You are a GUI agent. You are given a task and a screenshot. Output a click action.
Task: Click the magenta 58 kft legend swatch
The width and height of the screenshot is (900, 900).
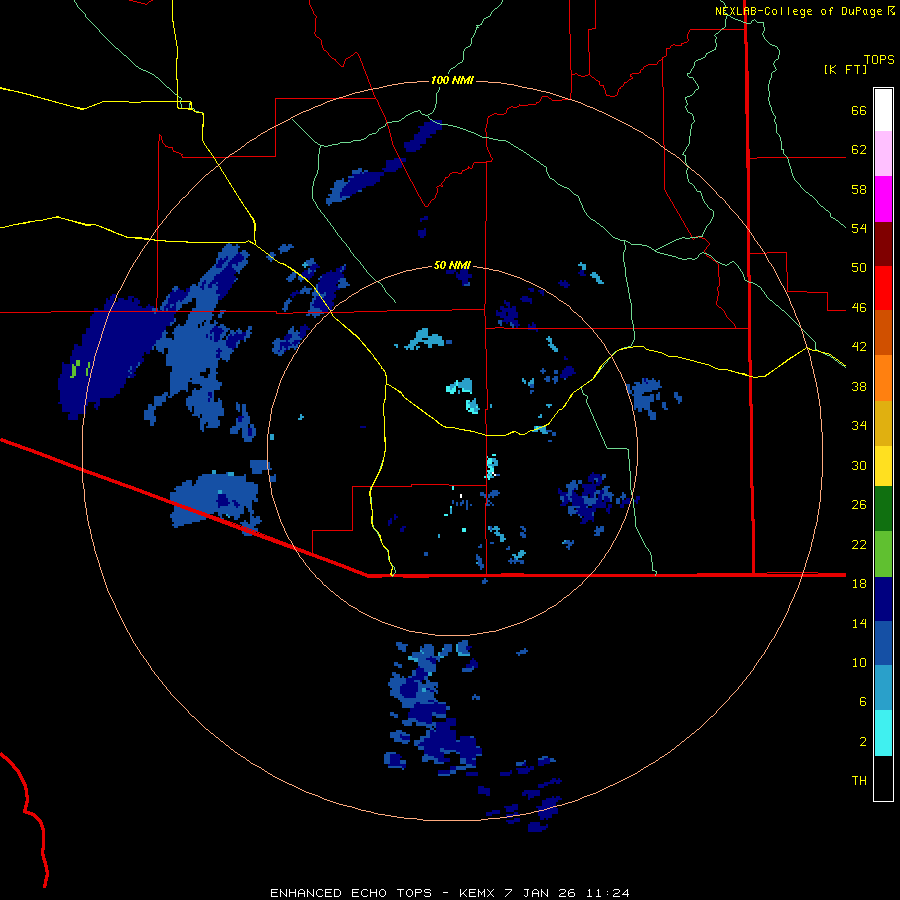(883, 199)
